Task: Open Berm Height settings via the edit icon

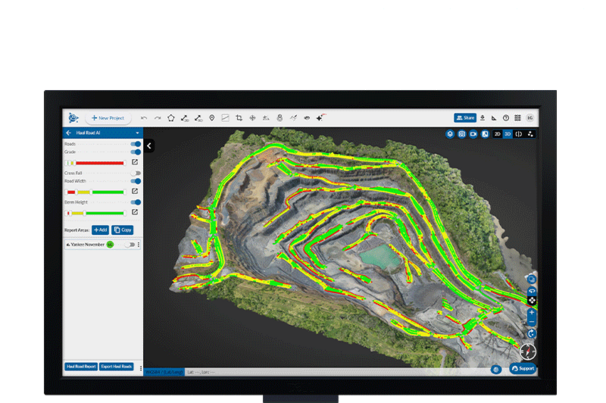Action: coord(135,212)
